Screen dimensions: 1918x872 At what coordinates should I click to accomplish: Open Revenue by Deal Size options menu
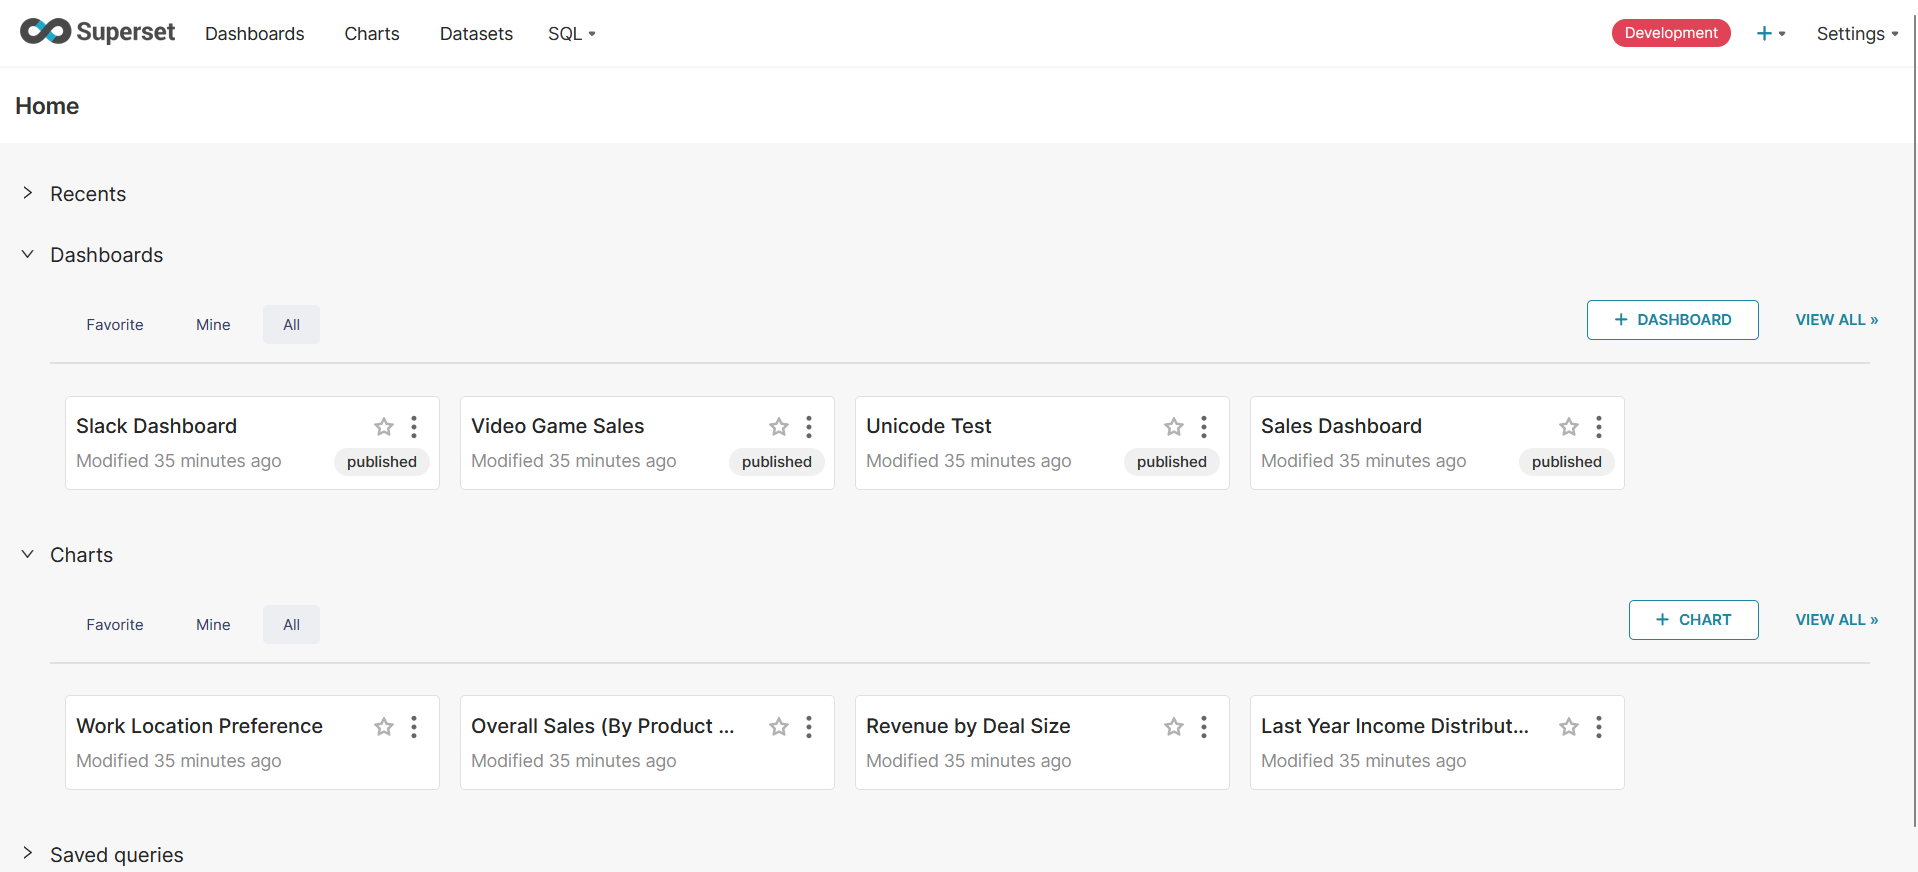[x=1204, y=727]
